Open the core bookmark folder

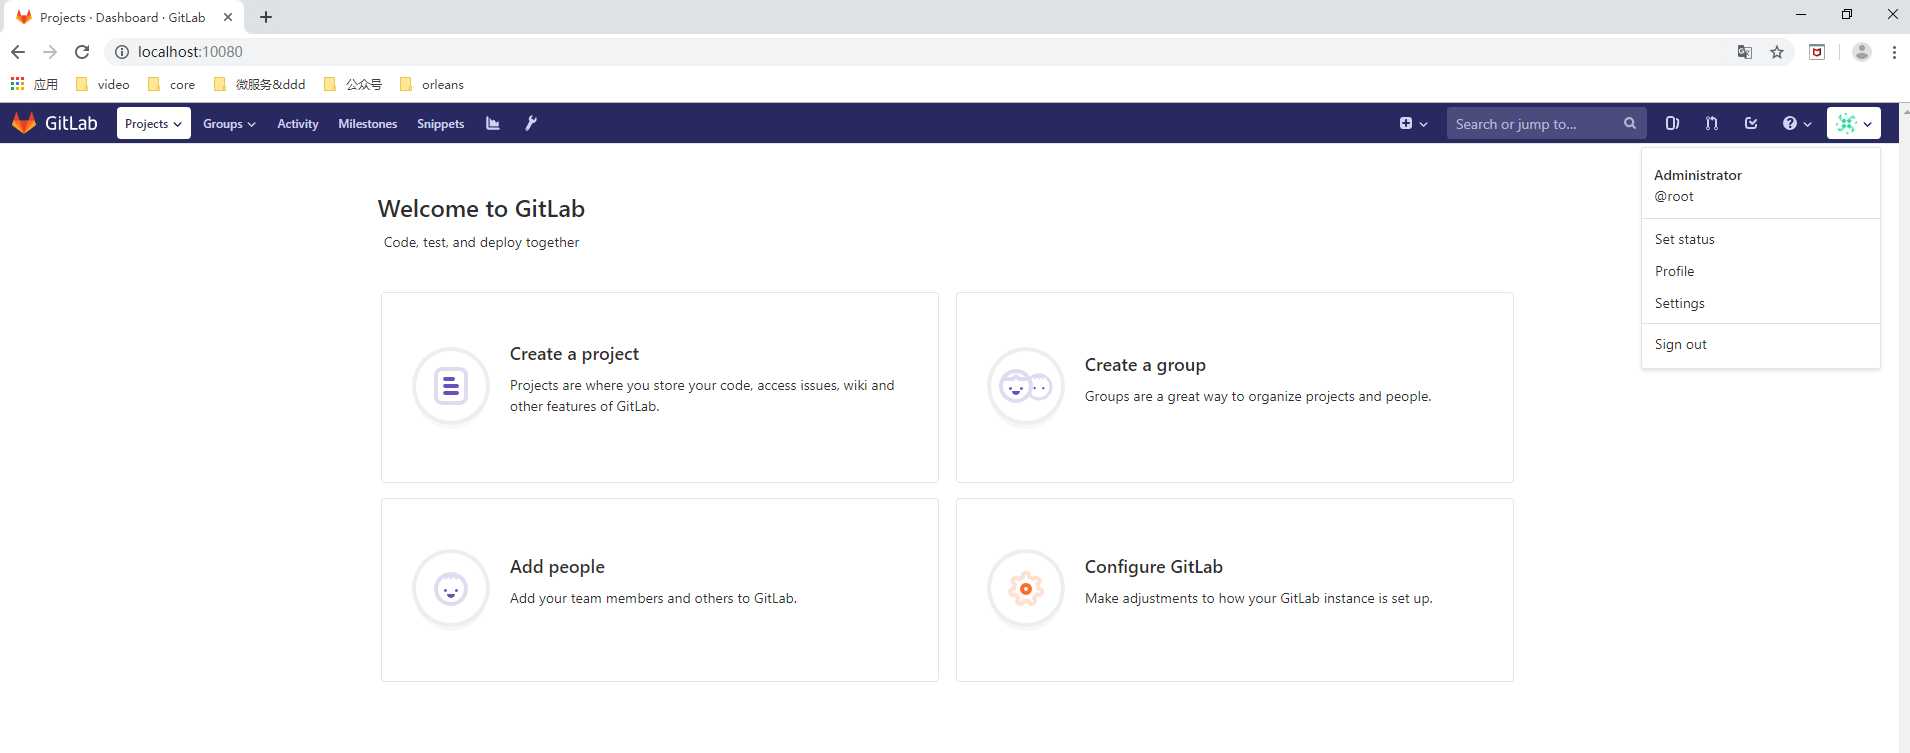pos(171,84)
